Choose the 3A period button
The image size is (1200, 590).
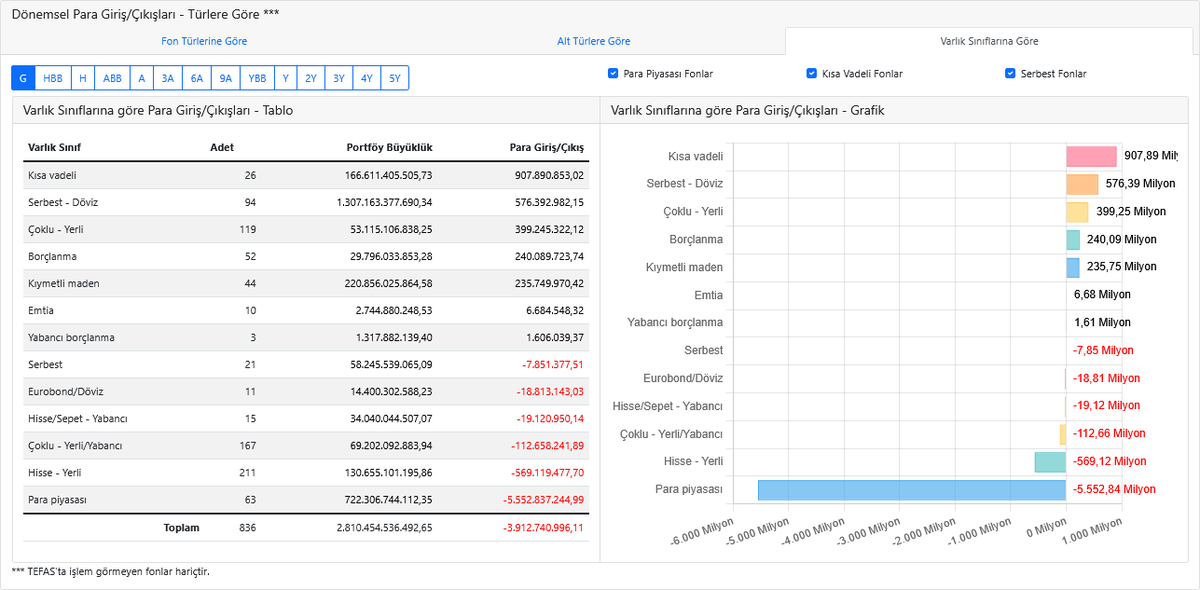tap(168, 78)
